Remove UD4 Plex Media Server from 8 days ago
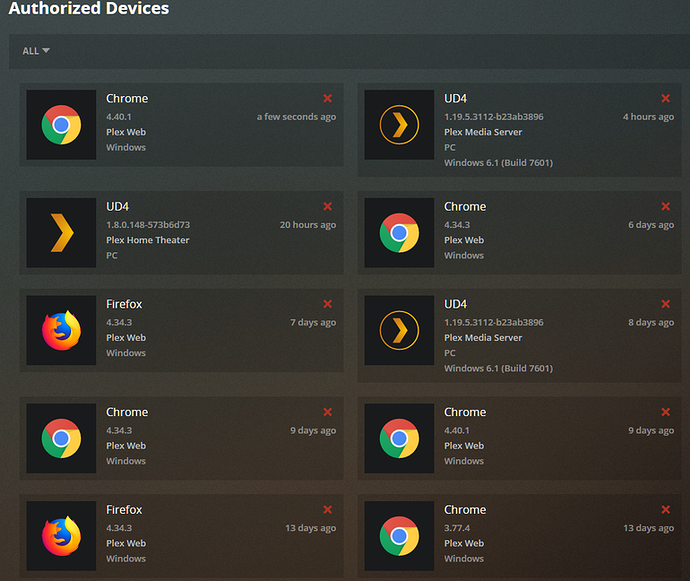The image size is (690, 581). pyautogui.click(x=666, y=304)
